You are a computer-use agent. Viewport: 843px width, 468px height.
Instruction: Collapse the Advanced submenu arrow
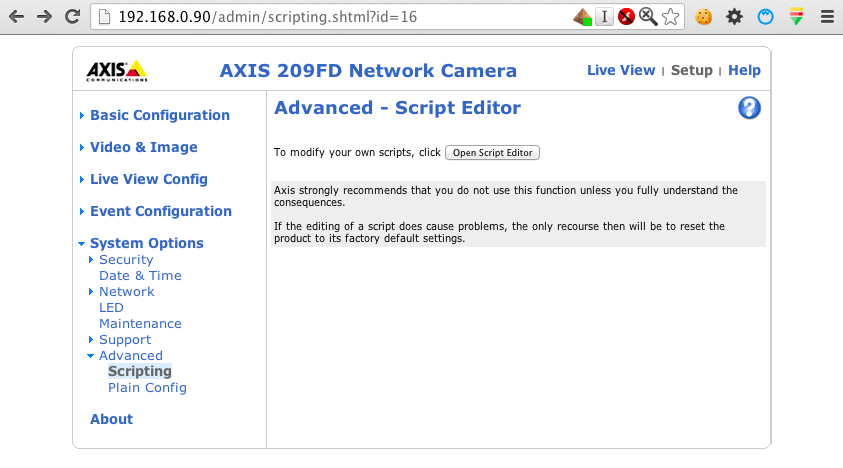click(90, 356)
